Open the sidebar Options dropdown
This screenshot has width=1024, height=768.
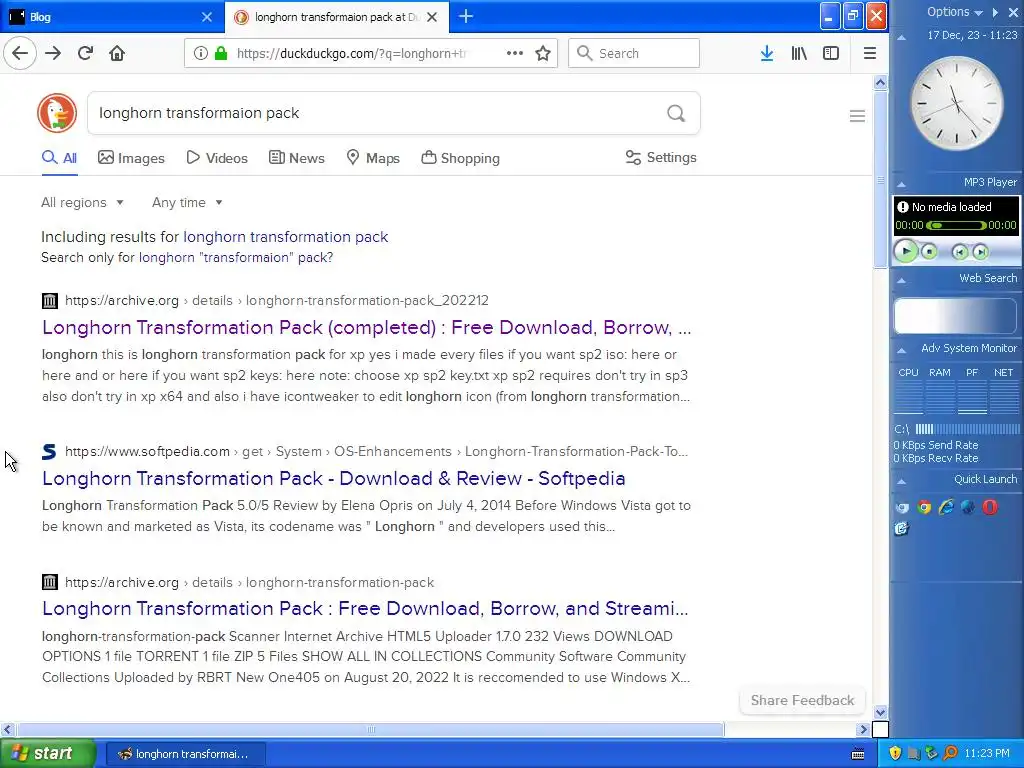[x=955, y=12]
